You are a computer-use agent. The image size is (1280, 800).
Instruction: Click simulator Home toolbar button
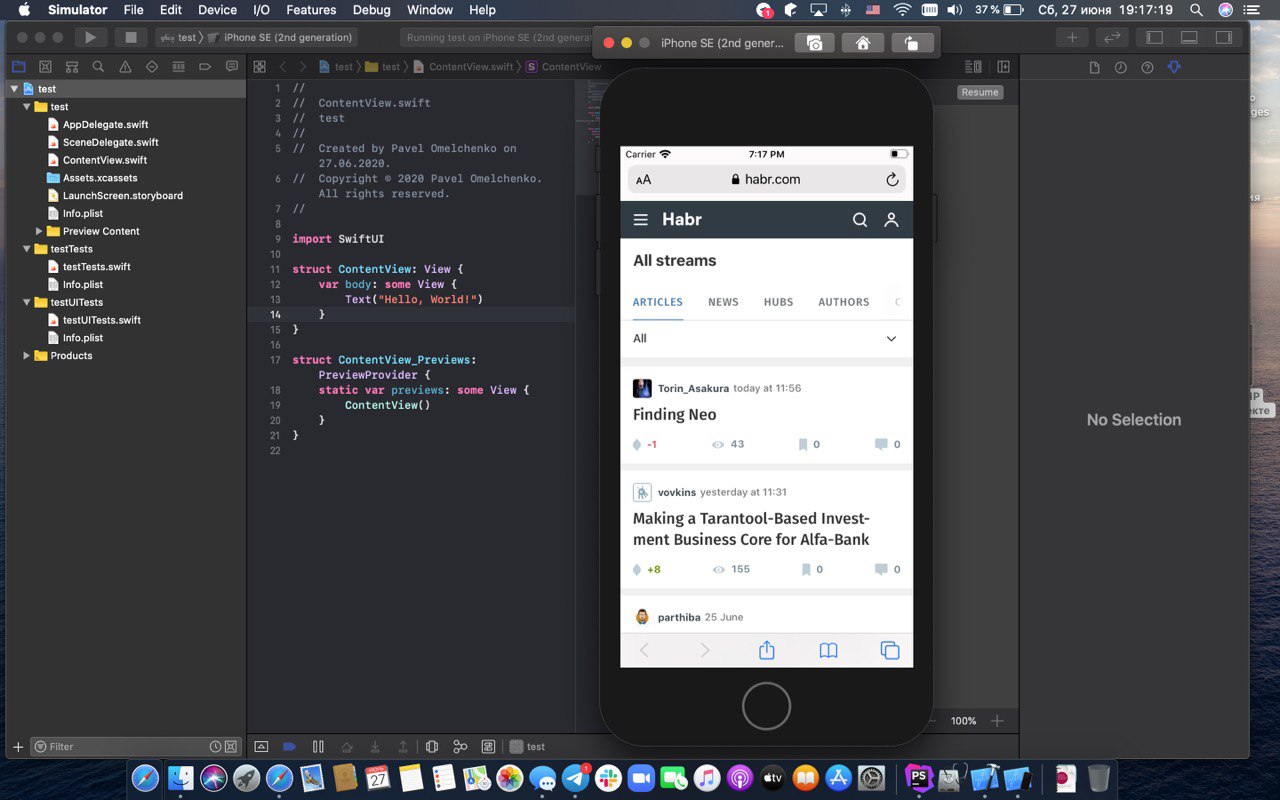pyautogui.click(x=863, y=43)
